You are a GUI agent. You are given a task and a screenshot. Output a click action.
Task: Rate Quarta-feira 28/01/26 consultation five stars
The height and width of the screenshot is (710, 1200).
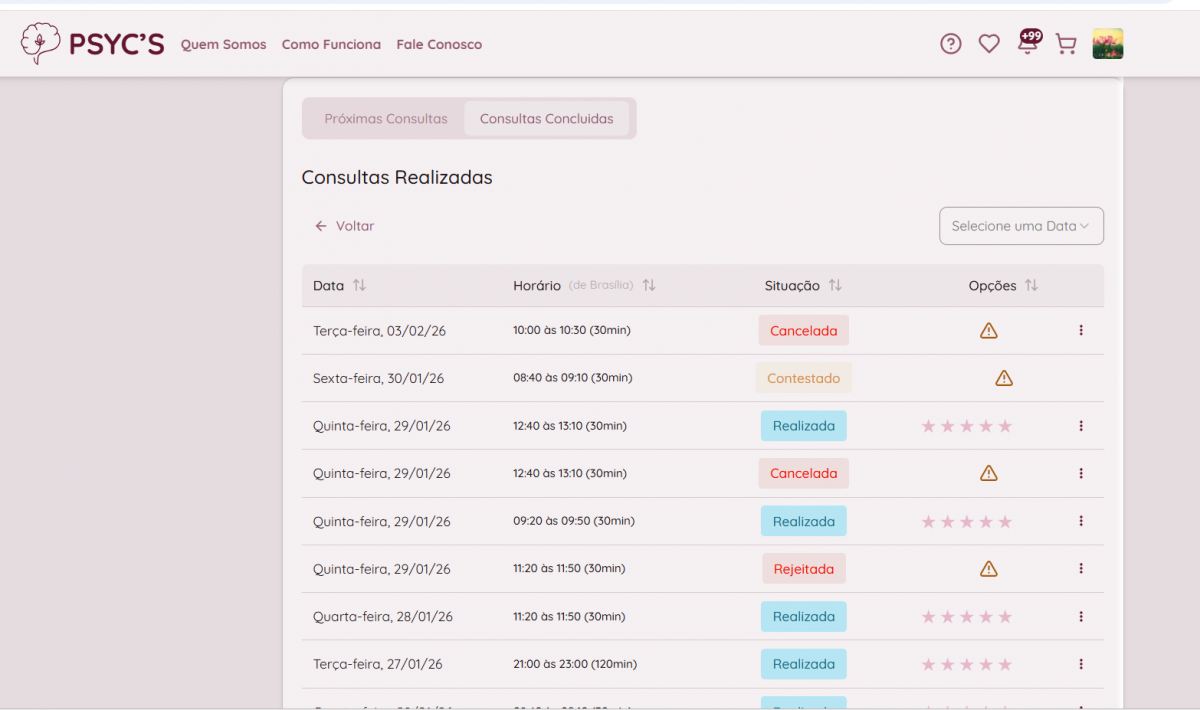click(x=1005, y=617)
